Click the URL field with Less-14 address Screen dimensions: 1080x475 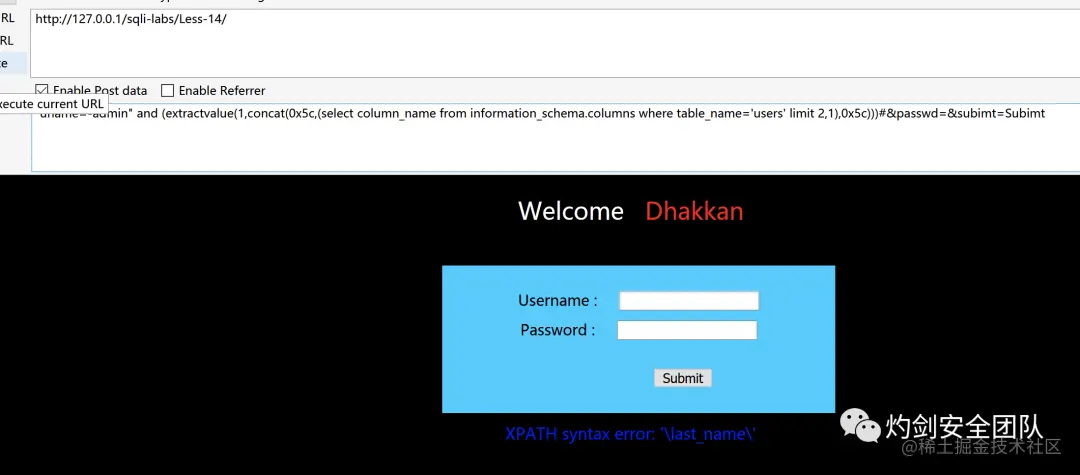555,43
